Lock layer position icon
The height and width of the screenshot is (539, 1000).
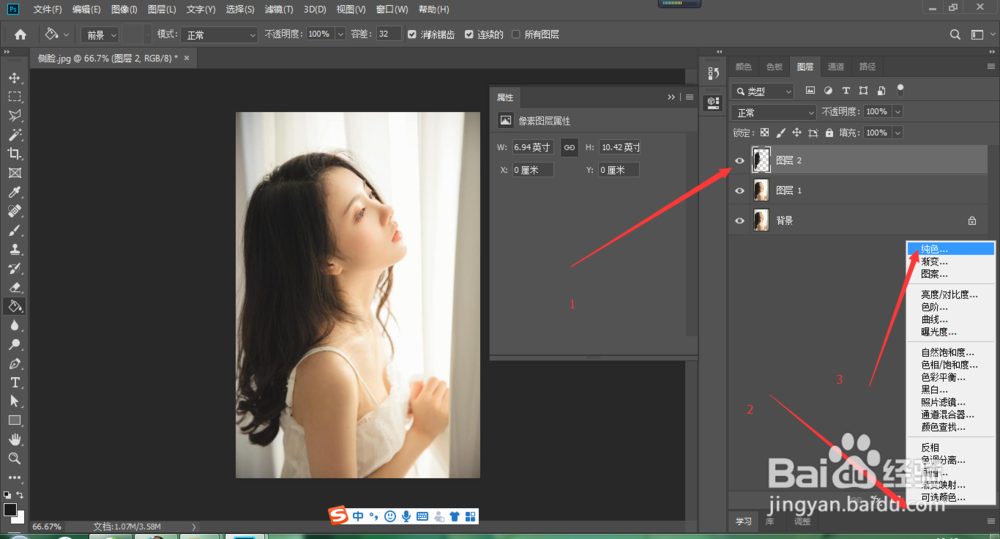(x=797, y=133)
